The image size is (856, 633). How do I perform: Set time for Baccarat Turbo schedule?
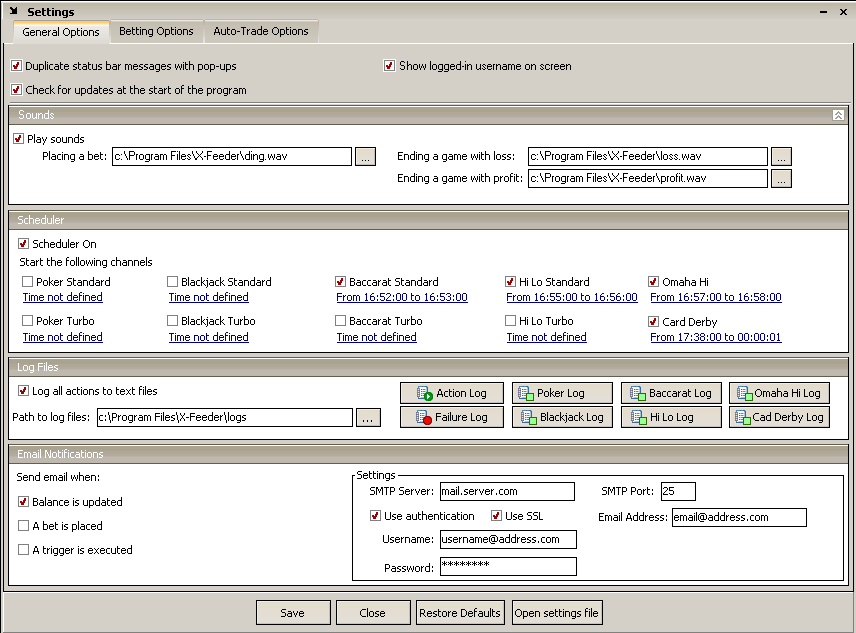click(377, 337)
